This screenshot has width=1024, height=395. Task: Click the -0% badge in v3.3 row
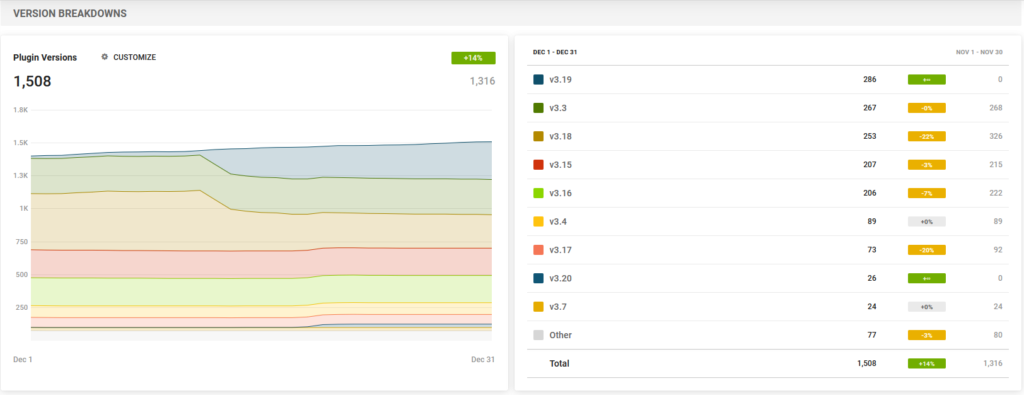[927, 108]
